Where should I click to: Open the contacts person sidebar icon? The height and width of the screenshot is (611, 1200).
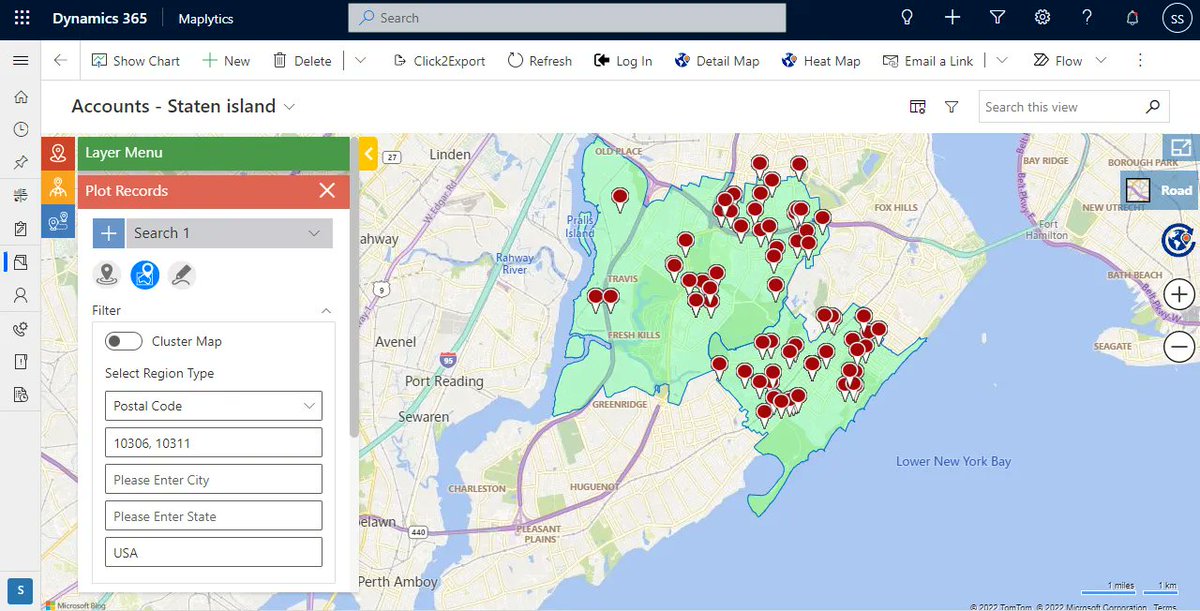tap(20, 295)
